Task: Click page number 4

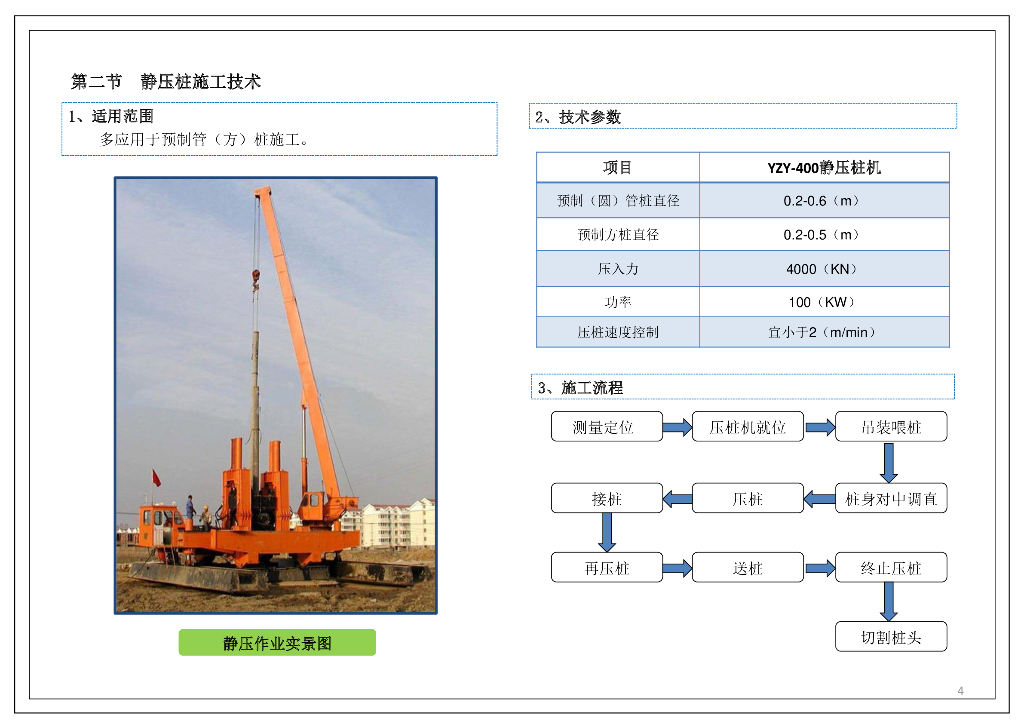Action: [x=961, y=691]
